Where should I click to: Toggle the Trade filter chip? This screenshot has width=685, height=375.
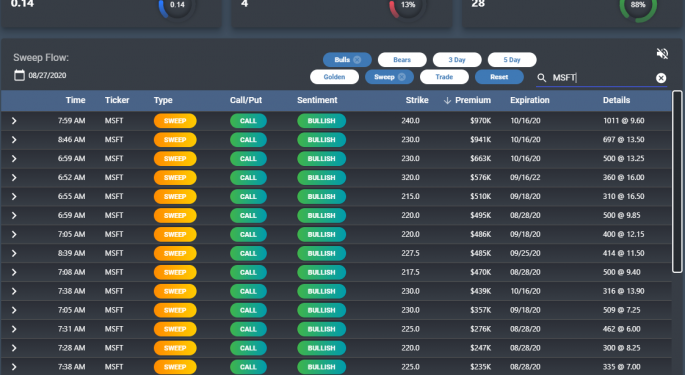[444, 77]
